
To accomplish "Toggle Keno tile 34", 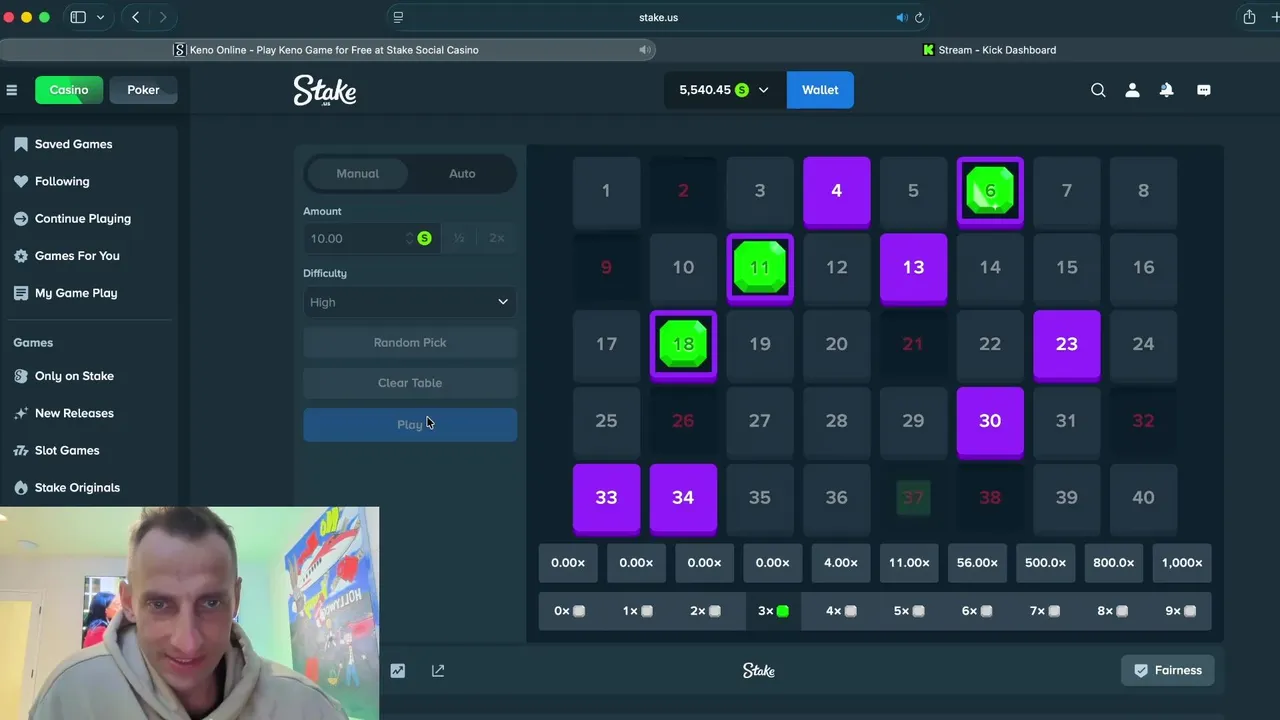I will point(683,498).
